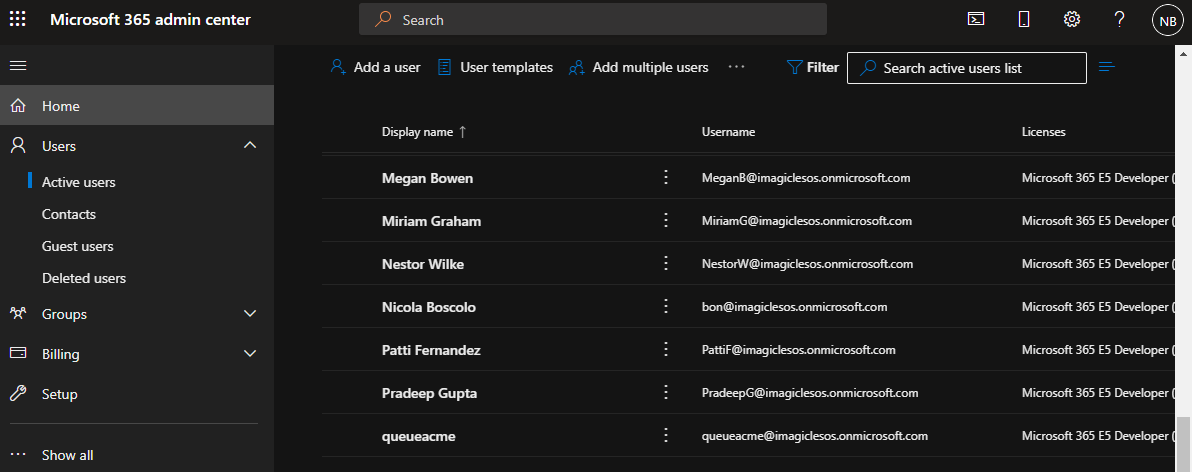This screenshot has height=472, width=1192.
Task: Expand the Groups navigation section
Action: click(x=250, y=314)
